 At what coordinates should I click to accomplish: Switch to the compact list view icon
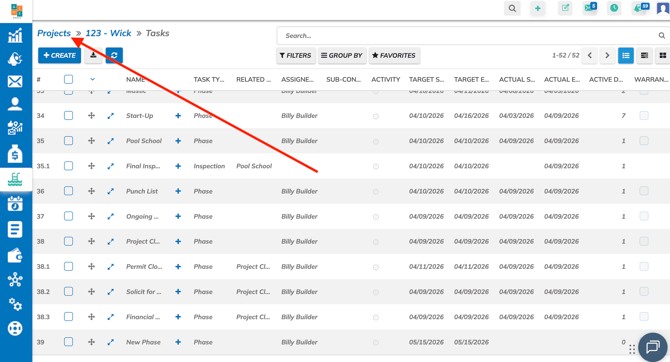(644, 56)
